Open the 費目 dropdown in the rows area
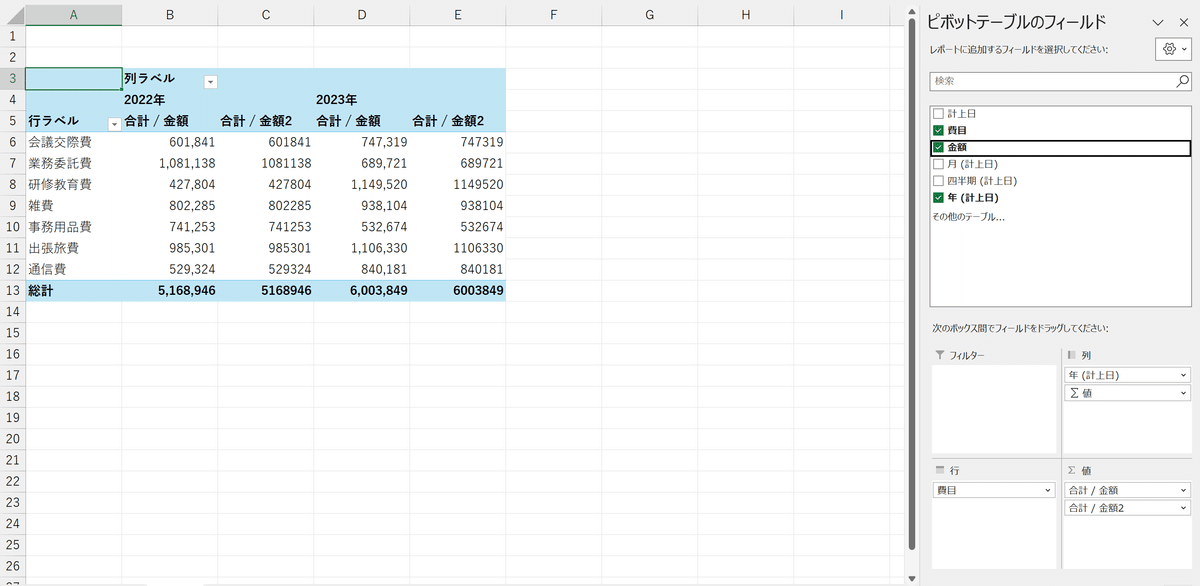 click(1047, 490)
